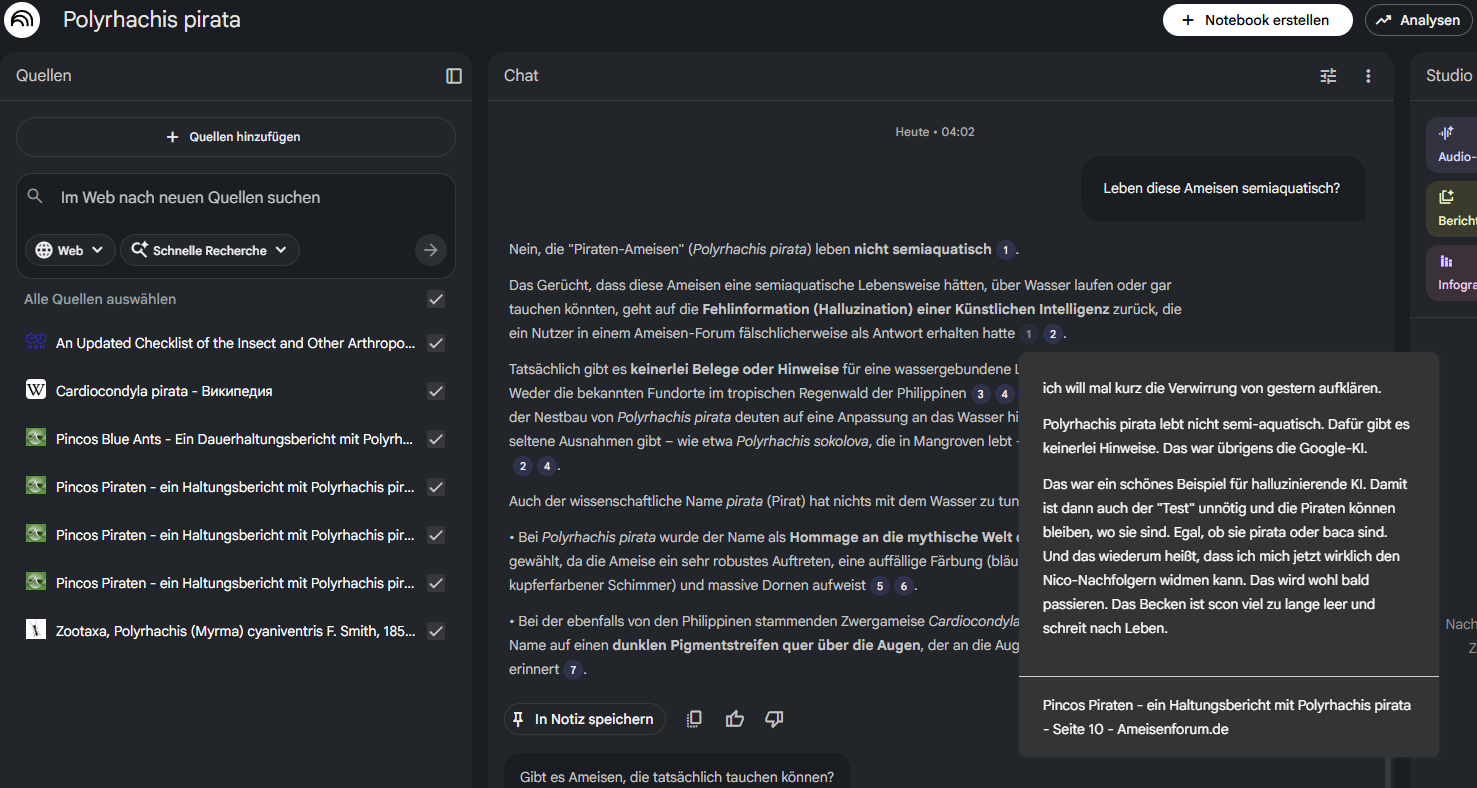Uncheck the Pincos Blue Ants source checkbox
This screenshot has height=788, width=1477.
click(x=436, y=439)
